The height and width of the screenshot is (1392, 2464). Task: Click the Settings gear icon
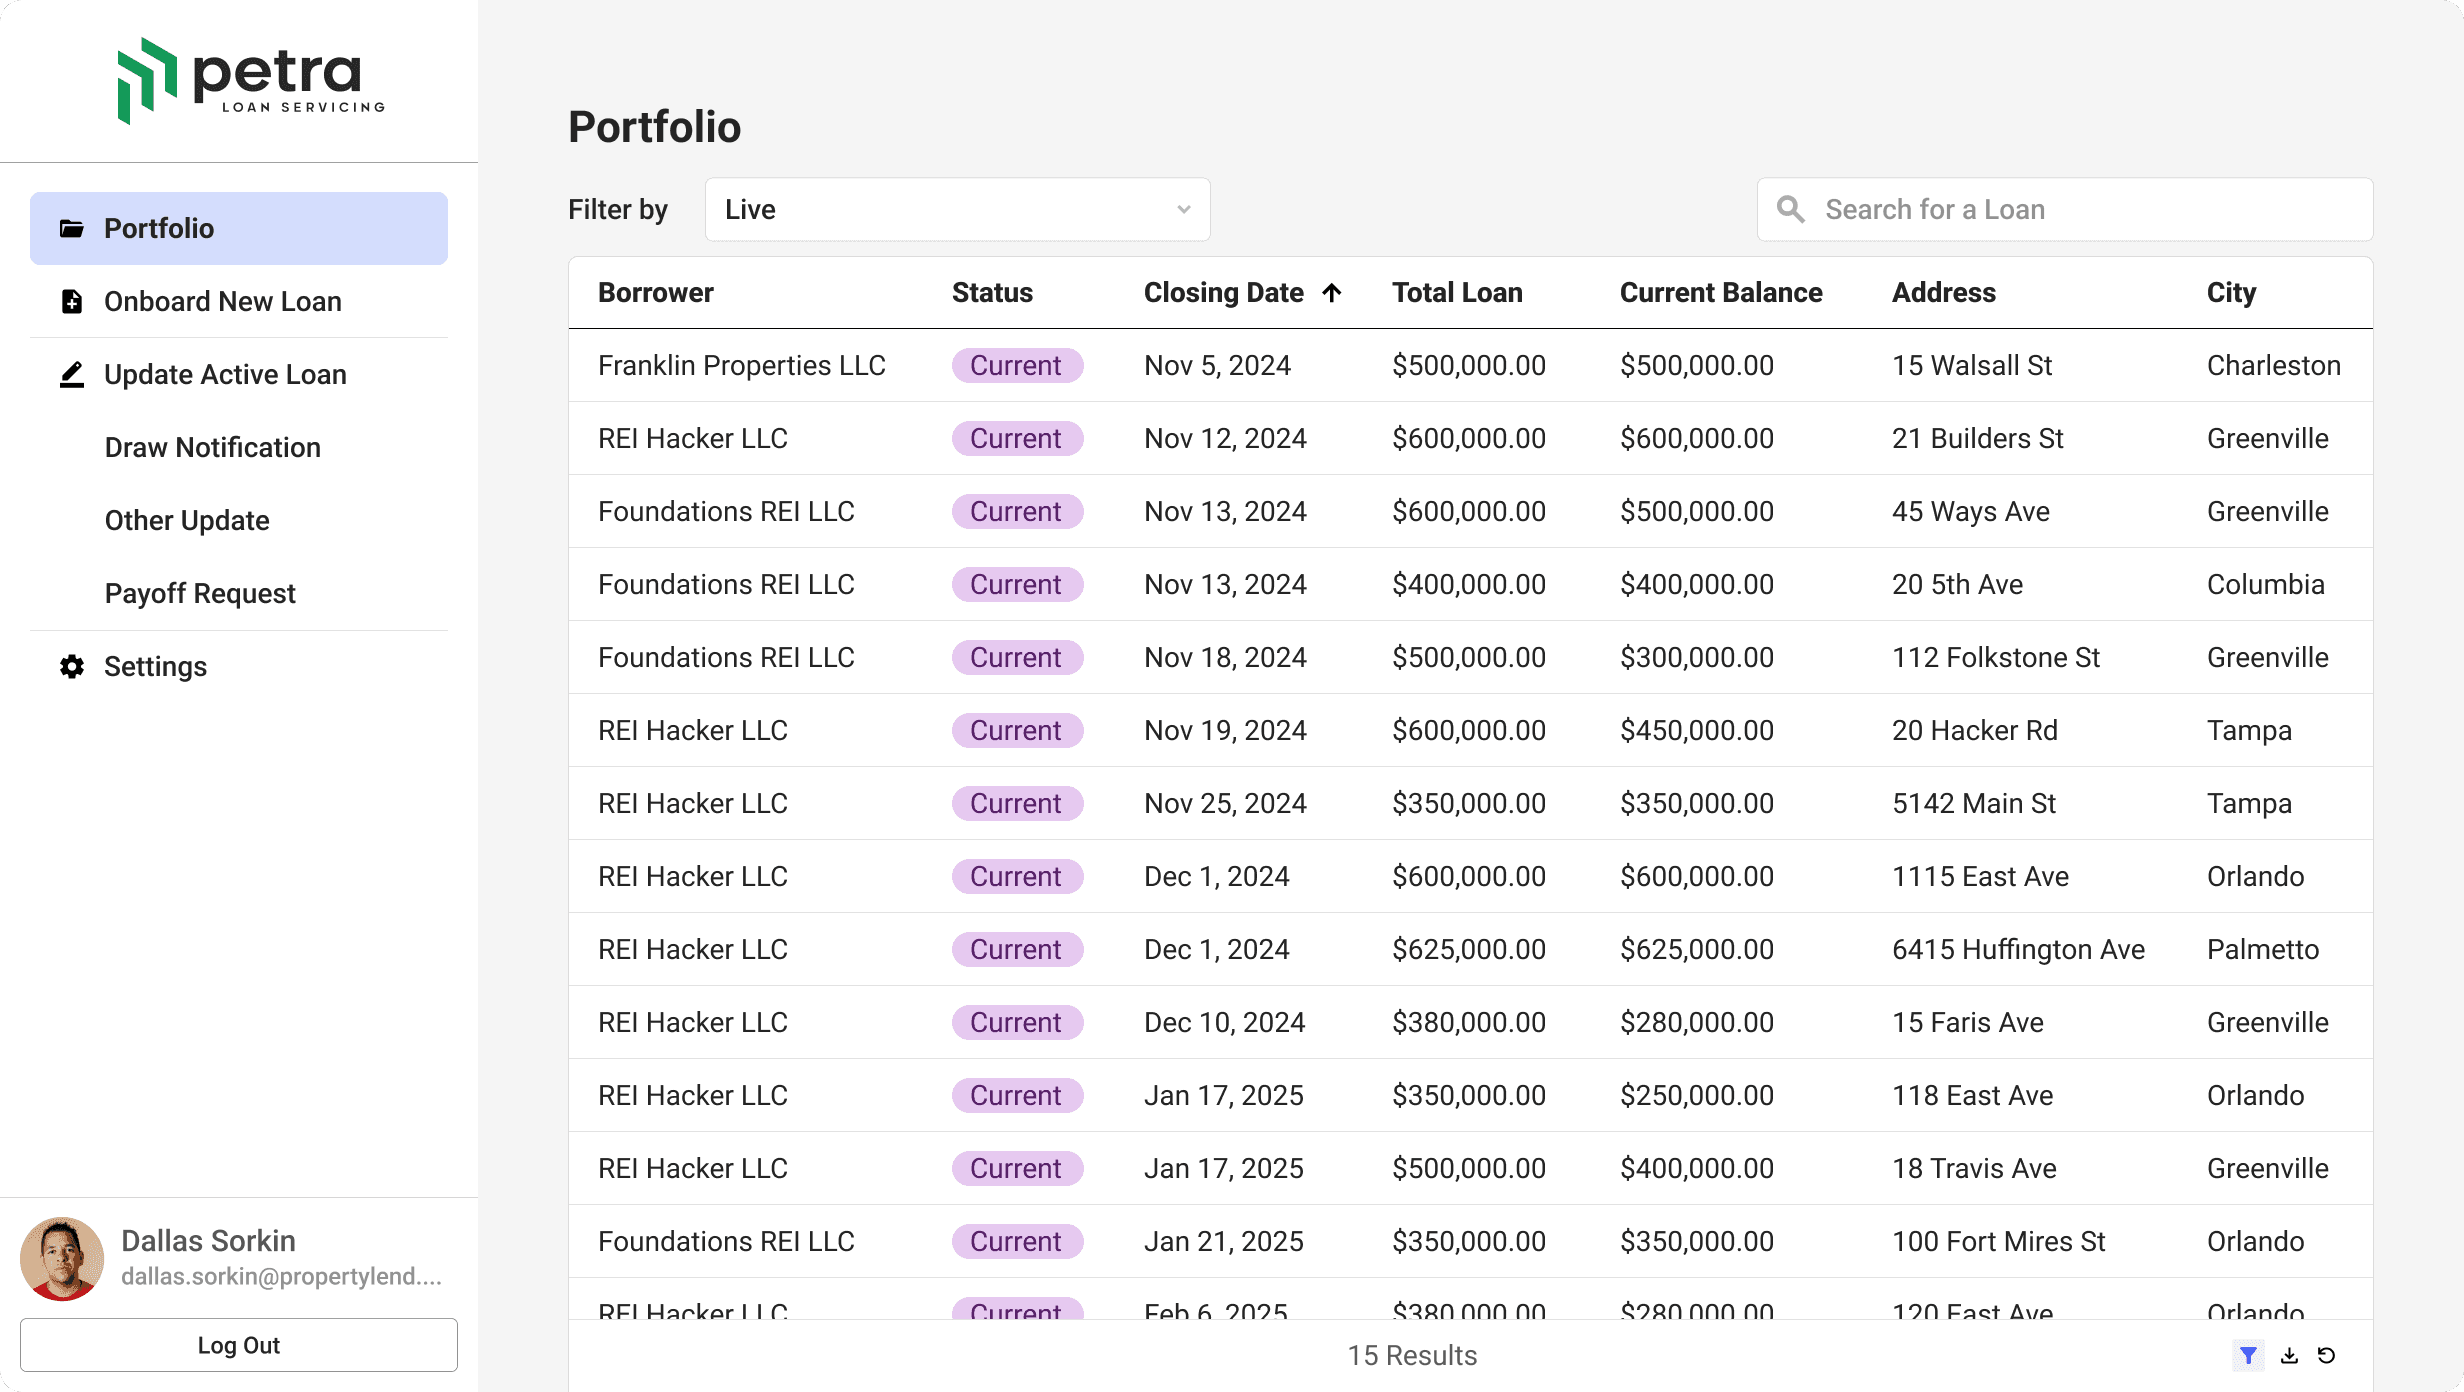72,666
